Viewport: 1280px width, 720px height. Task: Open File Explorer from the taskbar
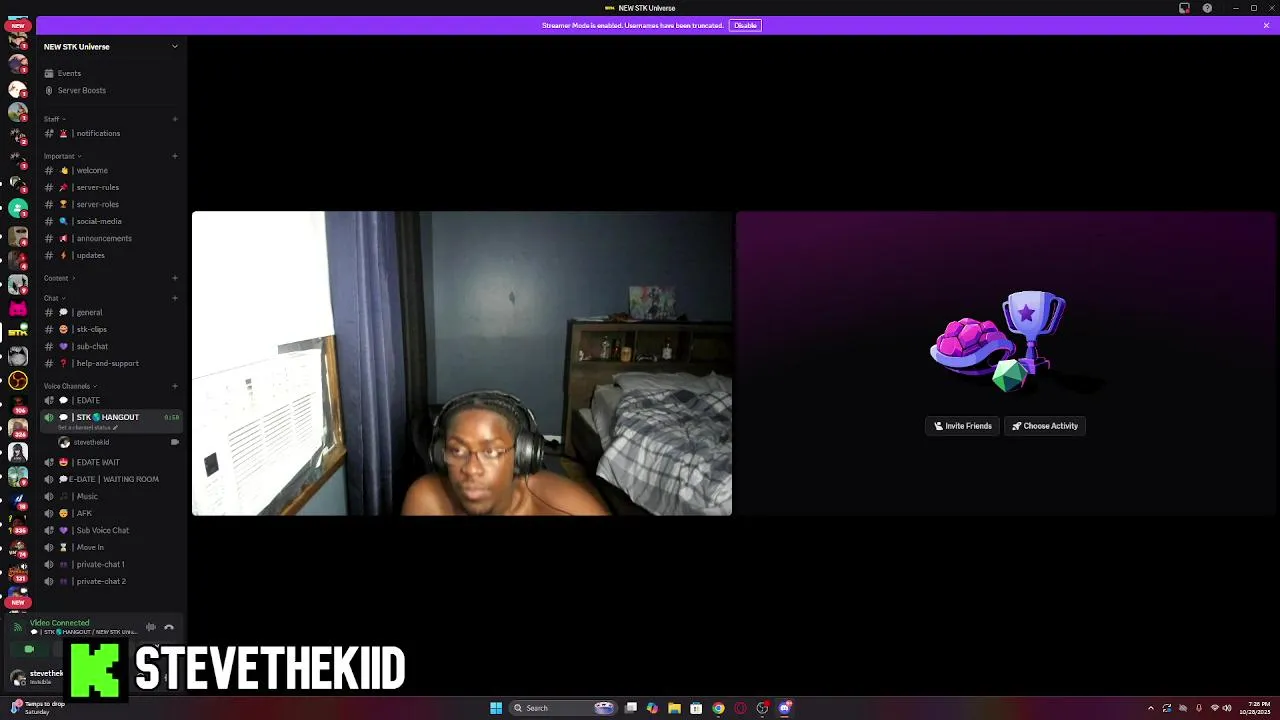point(675,708)
